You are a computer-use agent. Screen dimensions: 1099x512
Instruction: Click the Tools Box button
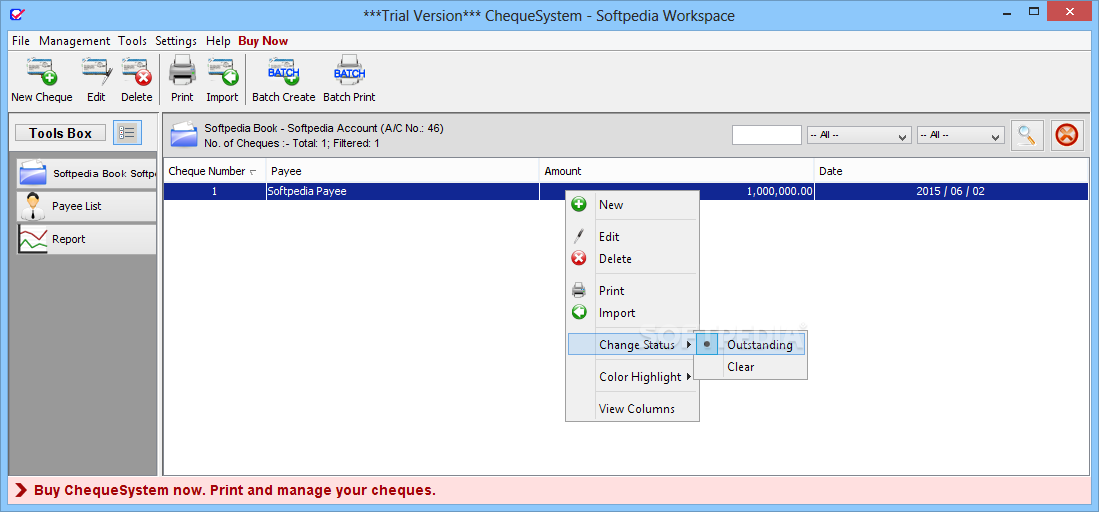(60, 133)
